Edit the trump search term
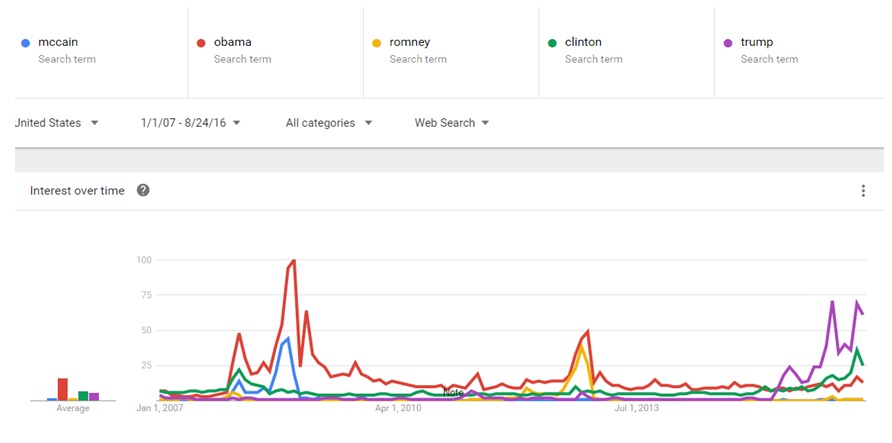This screenshot has width=892, height=443. click(757, 43)
